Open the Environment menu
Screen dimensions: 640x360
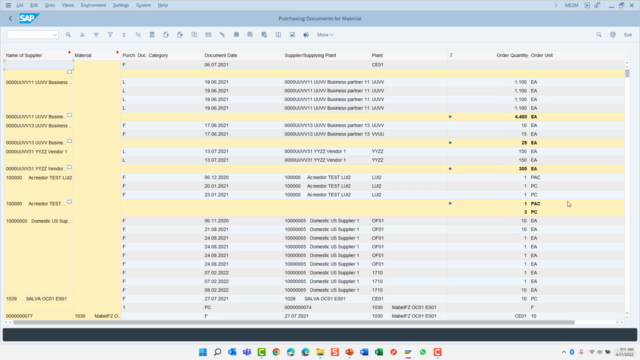click(x=93, y=5)
